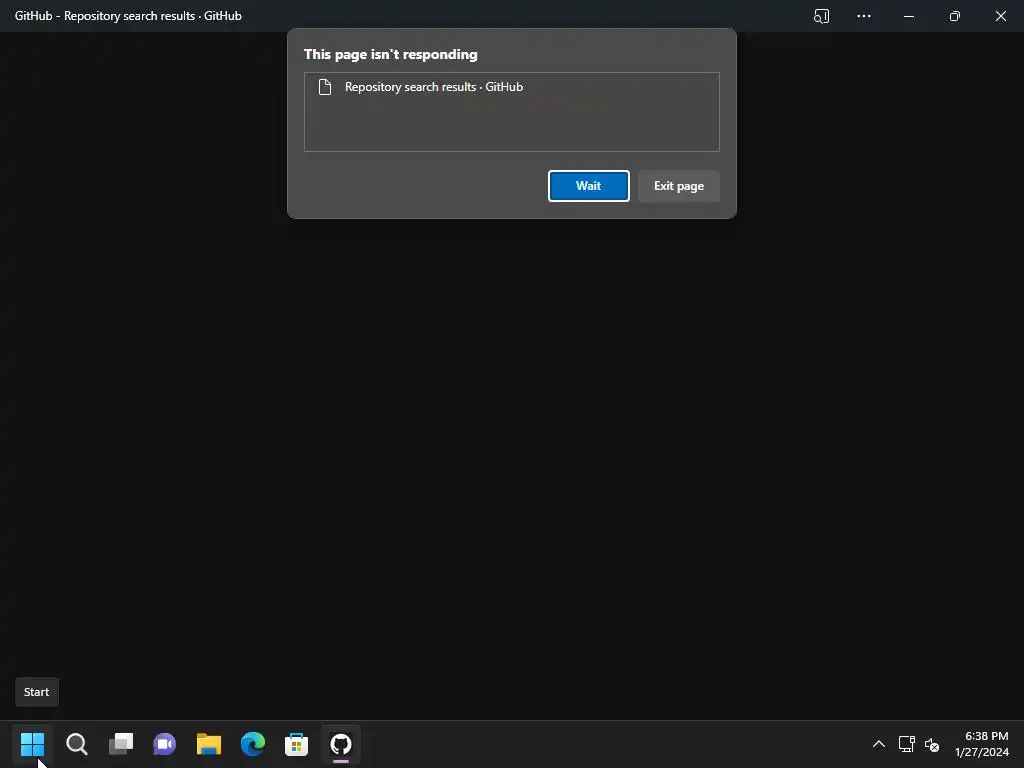This screenshot has height=768, width=1024.
Task: Open File Explorer from the taskbar
Action: coord(209,744)
